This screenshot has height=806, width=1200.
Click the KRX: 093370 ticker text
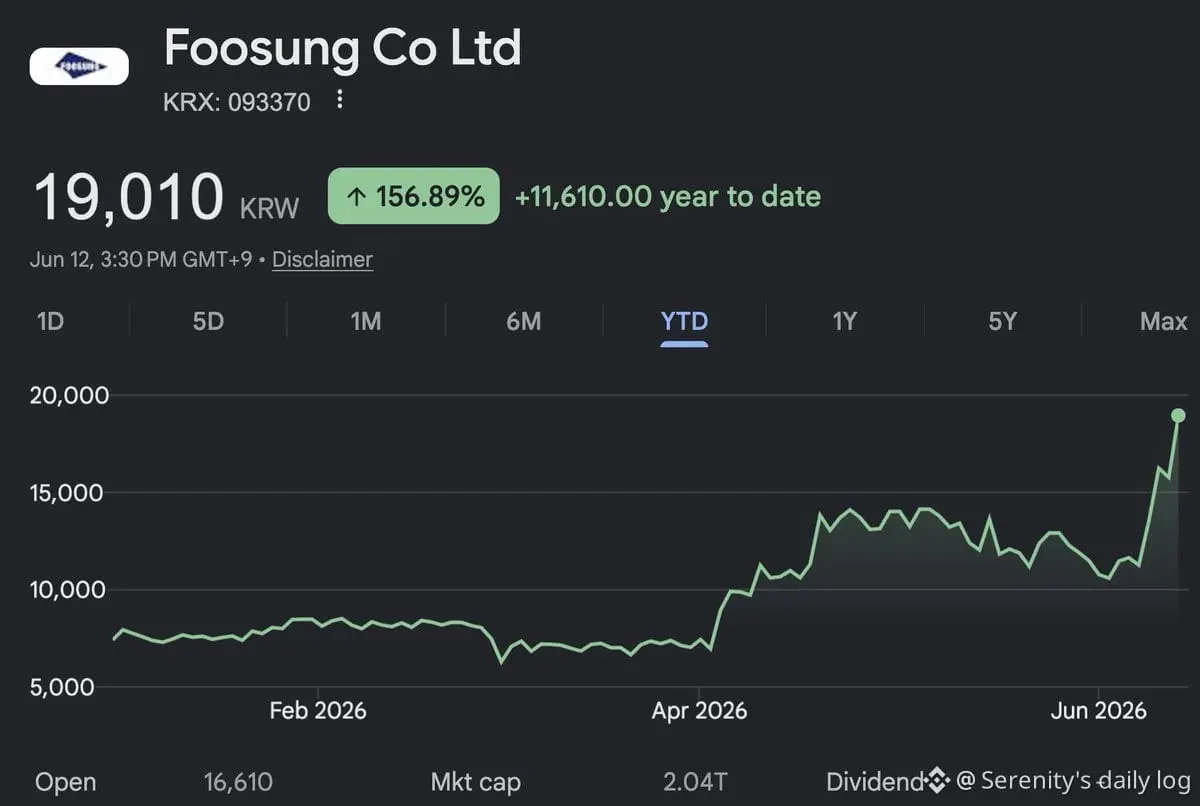coord(237,101)
